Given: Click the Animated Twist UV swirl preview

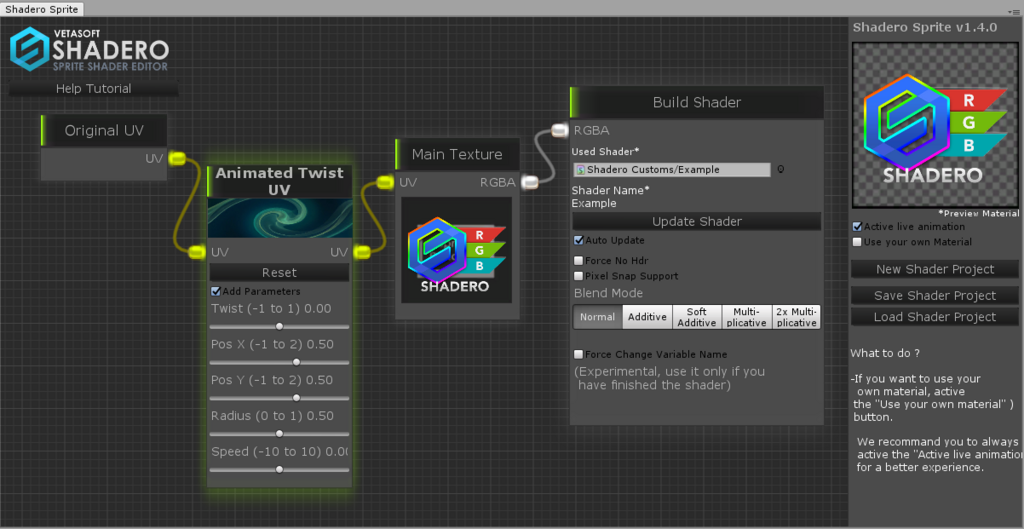Looking at the screenshot, I should pos(280,218).
